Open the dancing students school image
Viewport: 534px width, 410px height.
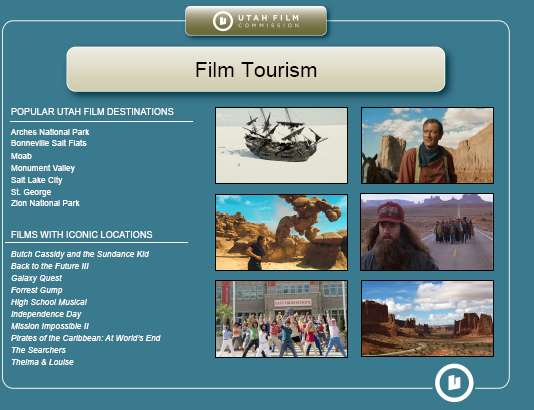(x=281, y=319)
